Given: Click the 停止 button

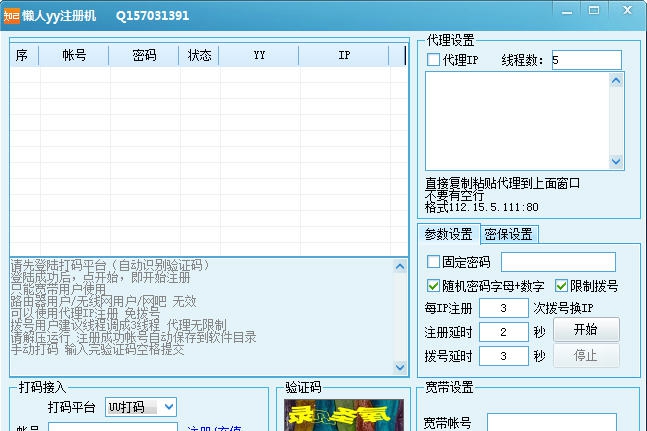Looking at the screenshot, I should coord(586,355).
